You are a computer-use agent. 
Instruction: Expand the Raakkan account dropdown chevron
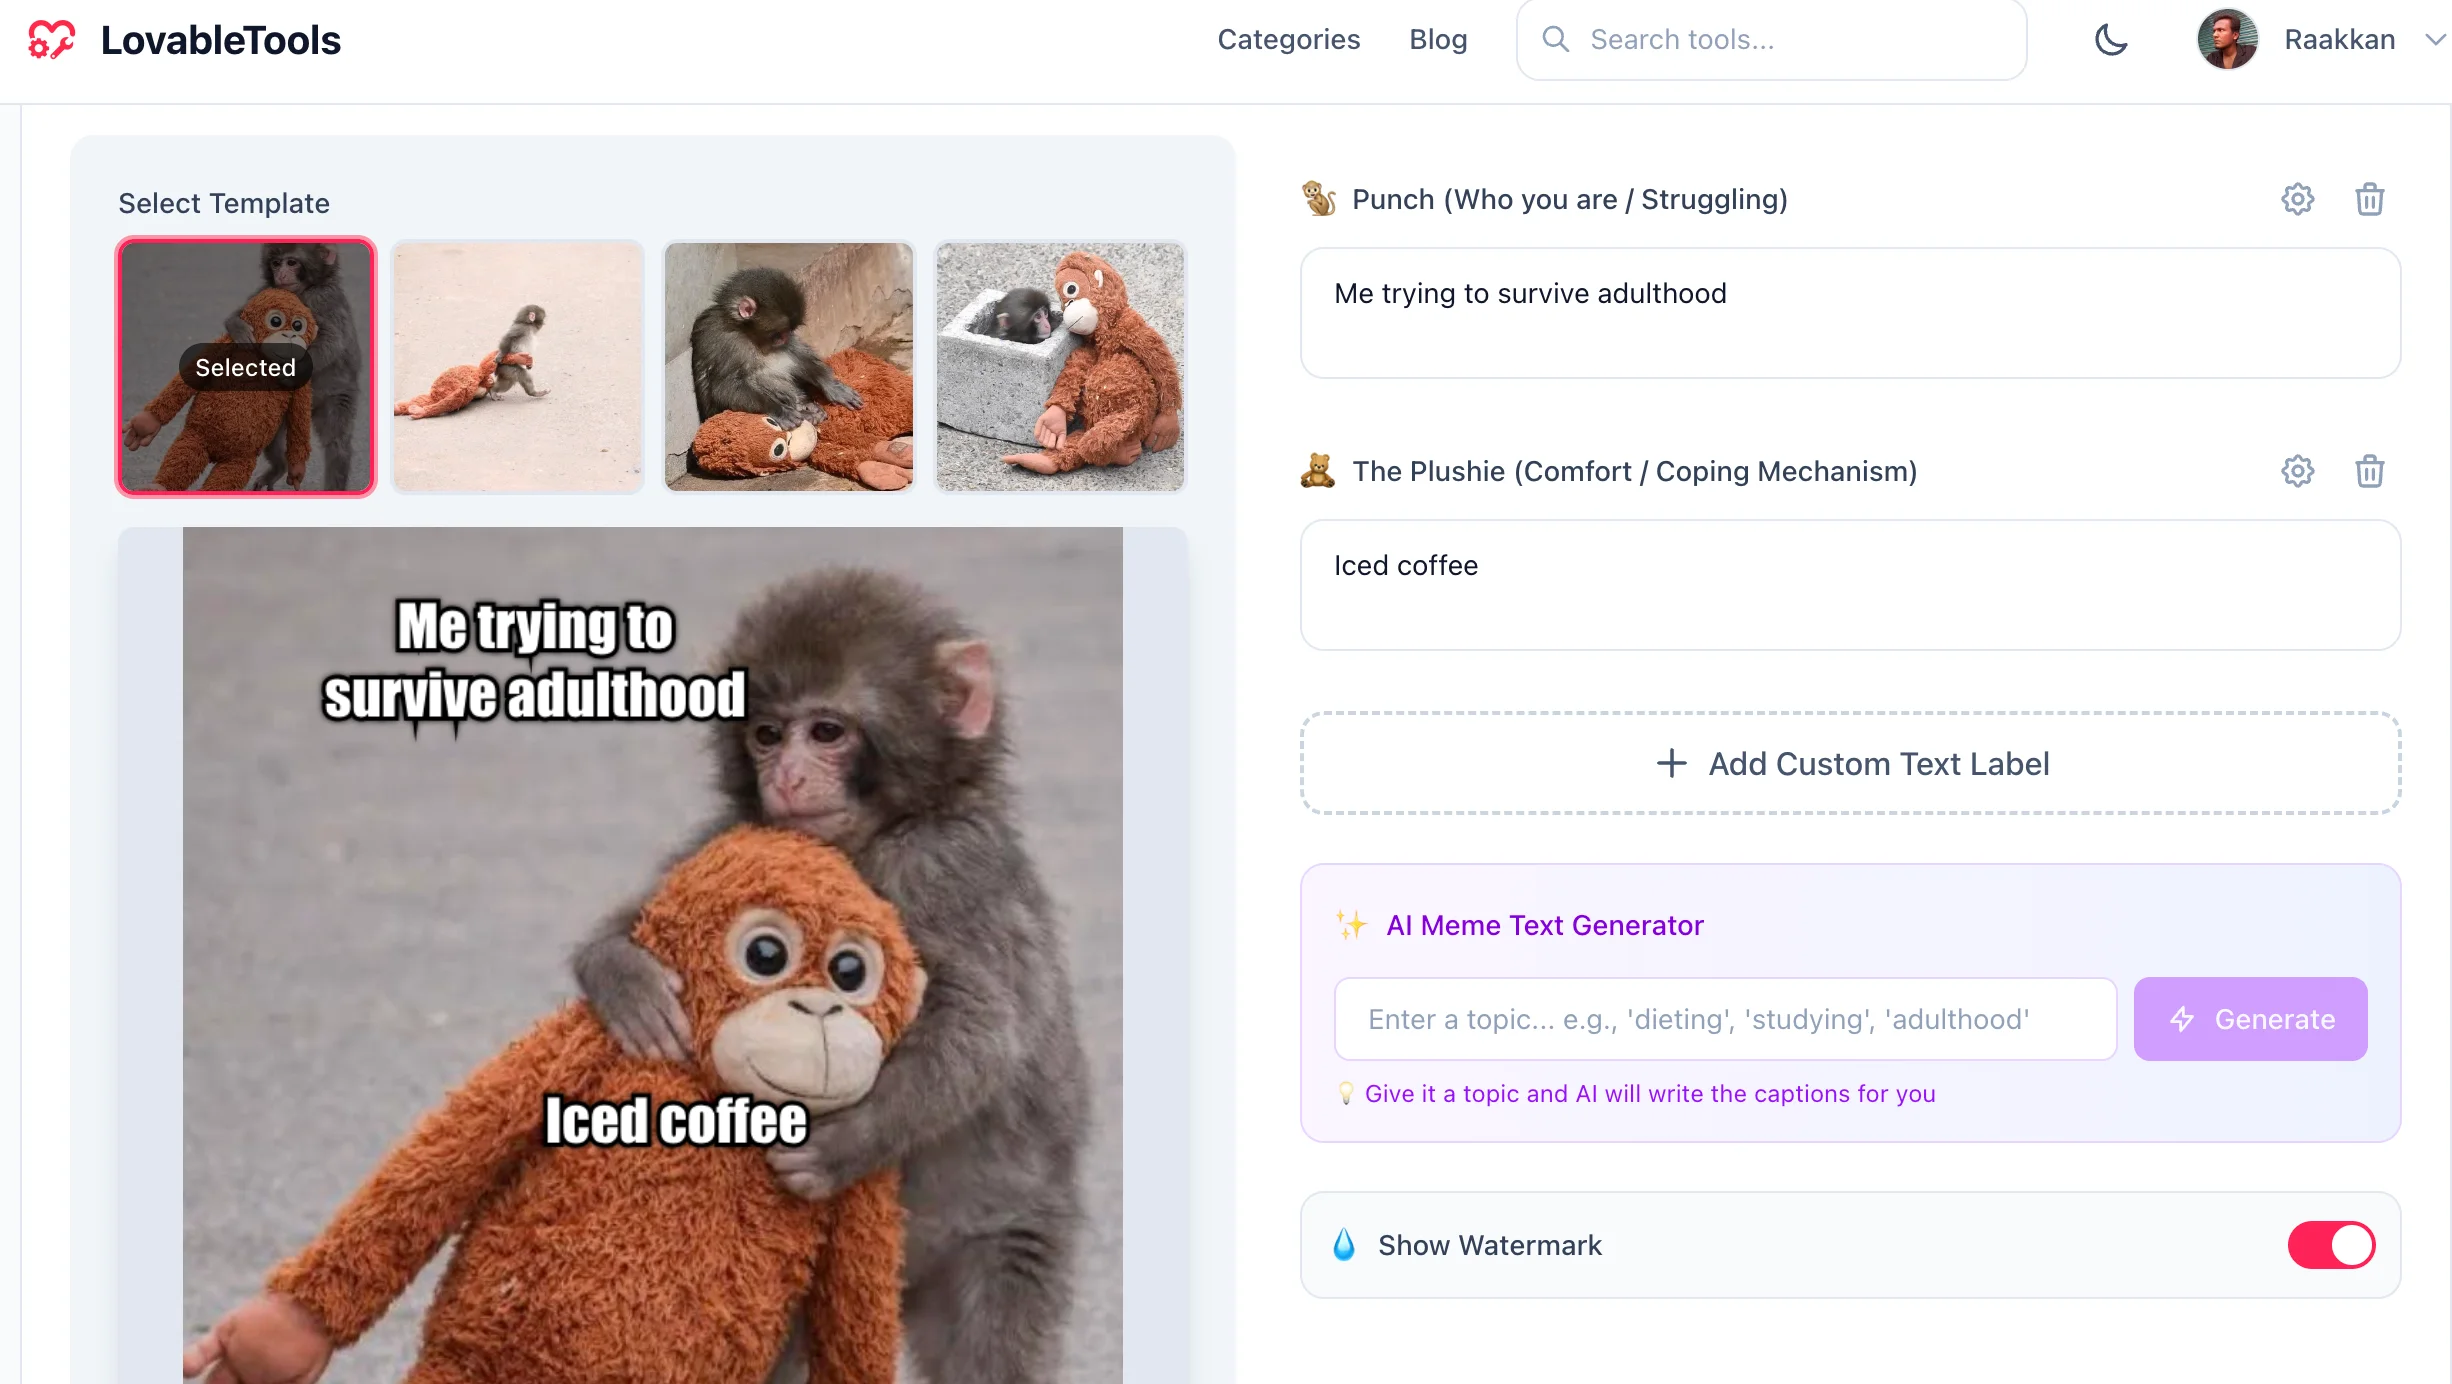2434,40
